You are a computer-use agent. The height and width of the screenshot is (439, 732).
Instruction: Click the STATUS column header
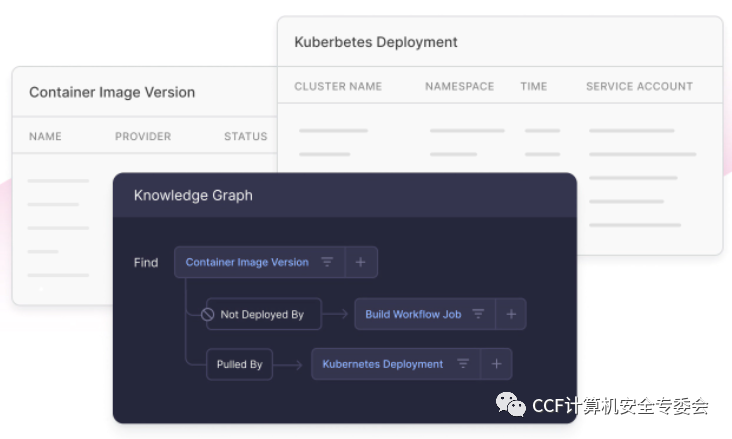coord(246,136)
